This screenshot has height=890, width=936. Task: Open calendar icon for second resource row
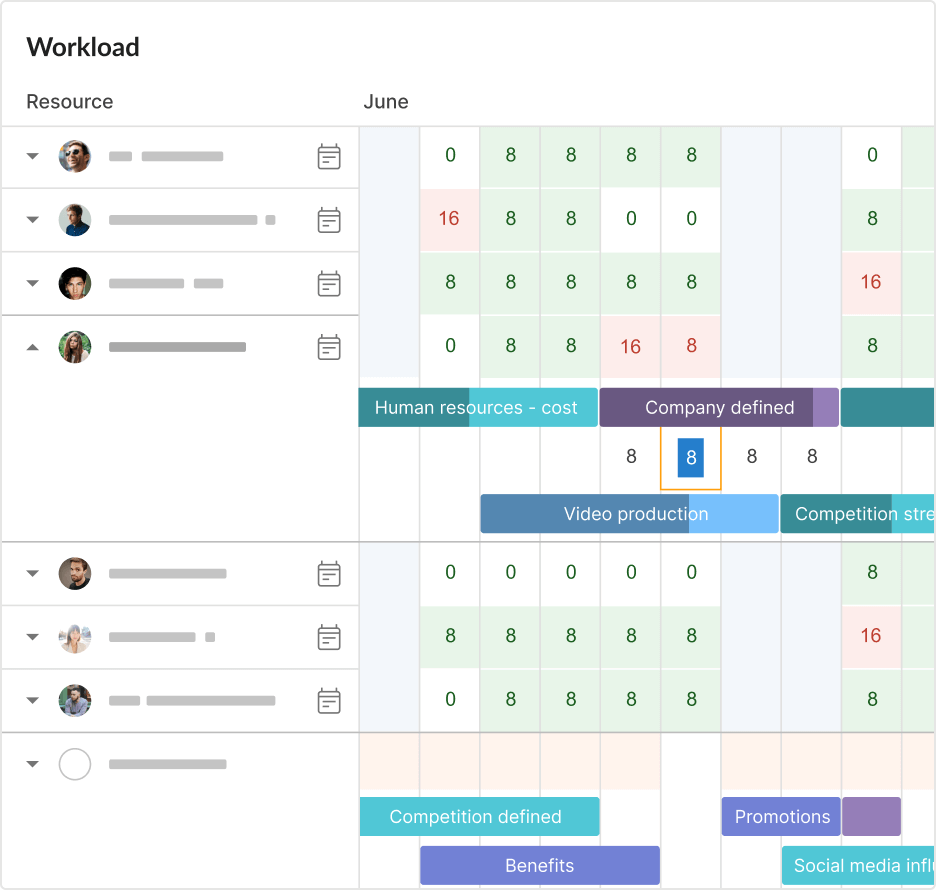pos(329,220)
